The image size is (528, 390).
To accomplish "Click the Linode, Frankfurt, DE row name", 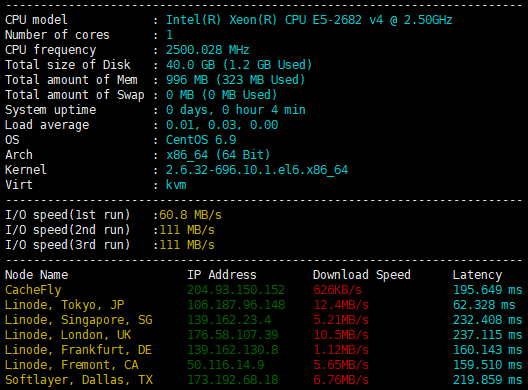I will click(x=78, y=350).
